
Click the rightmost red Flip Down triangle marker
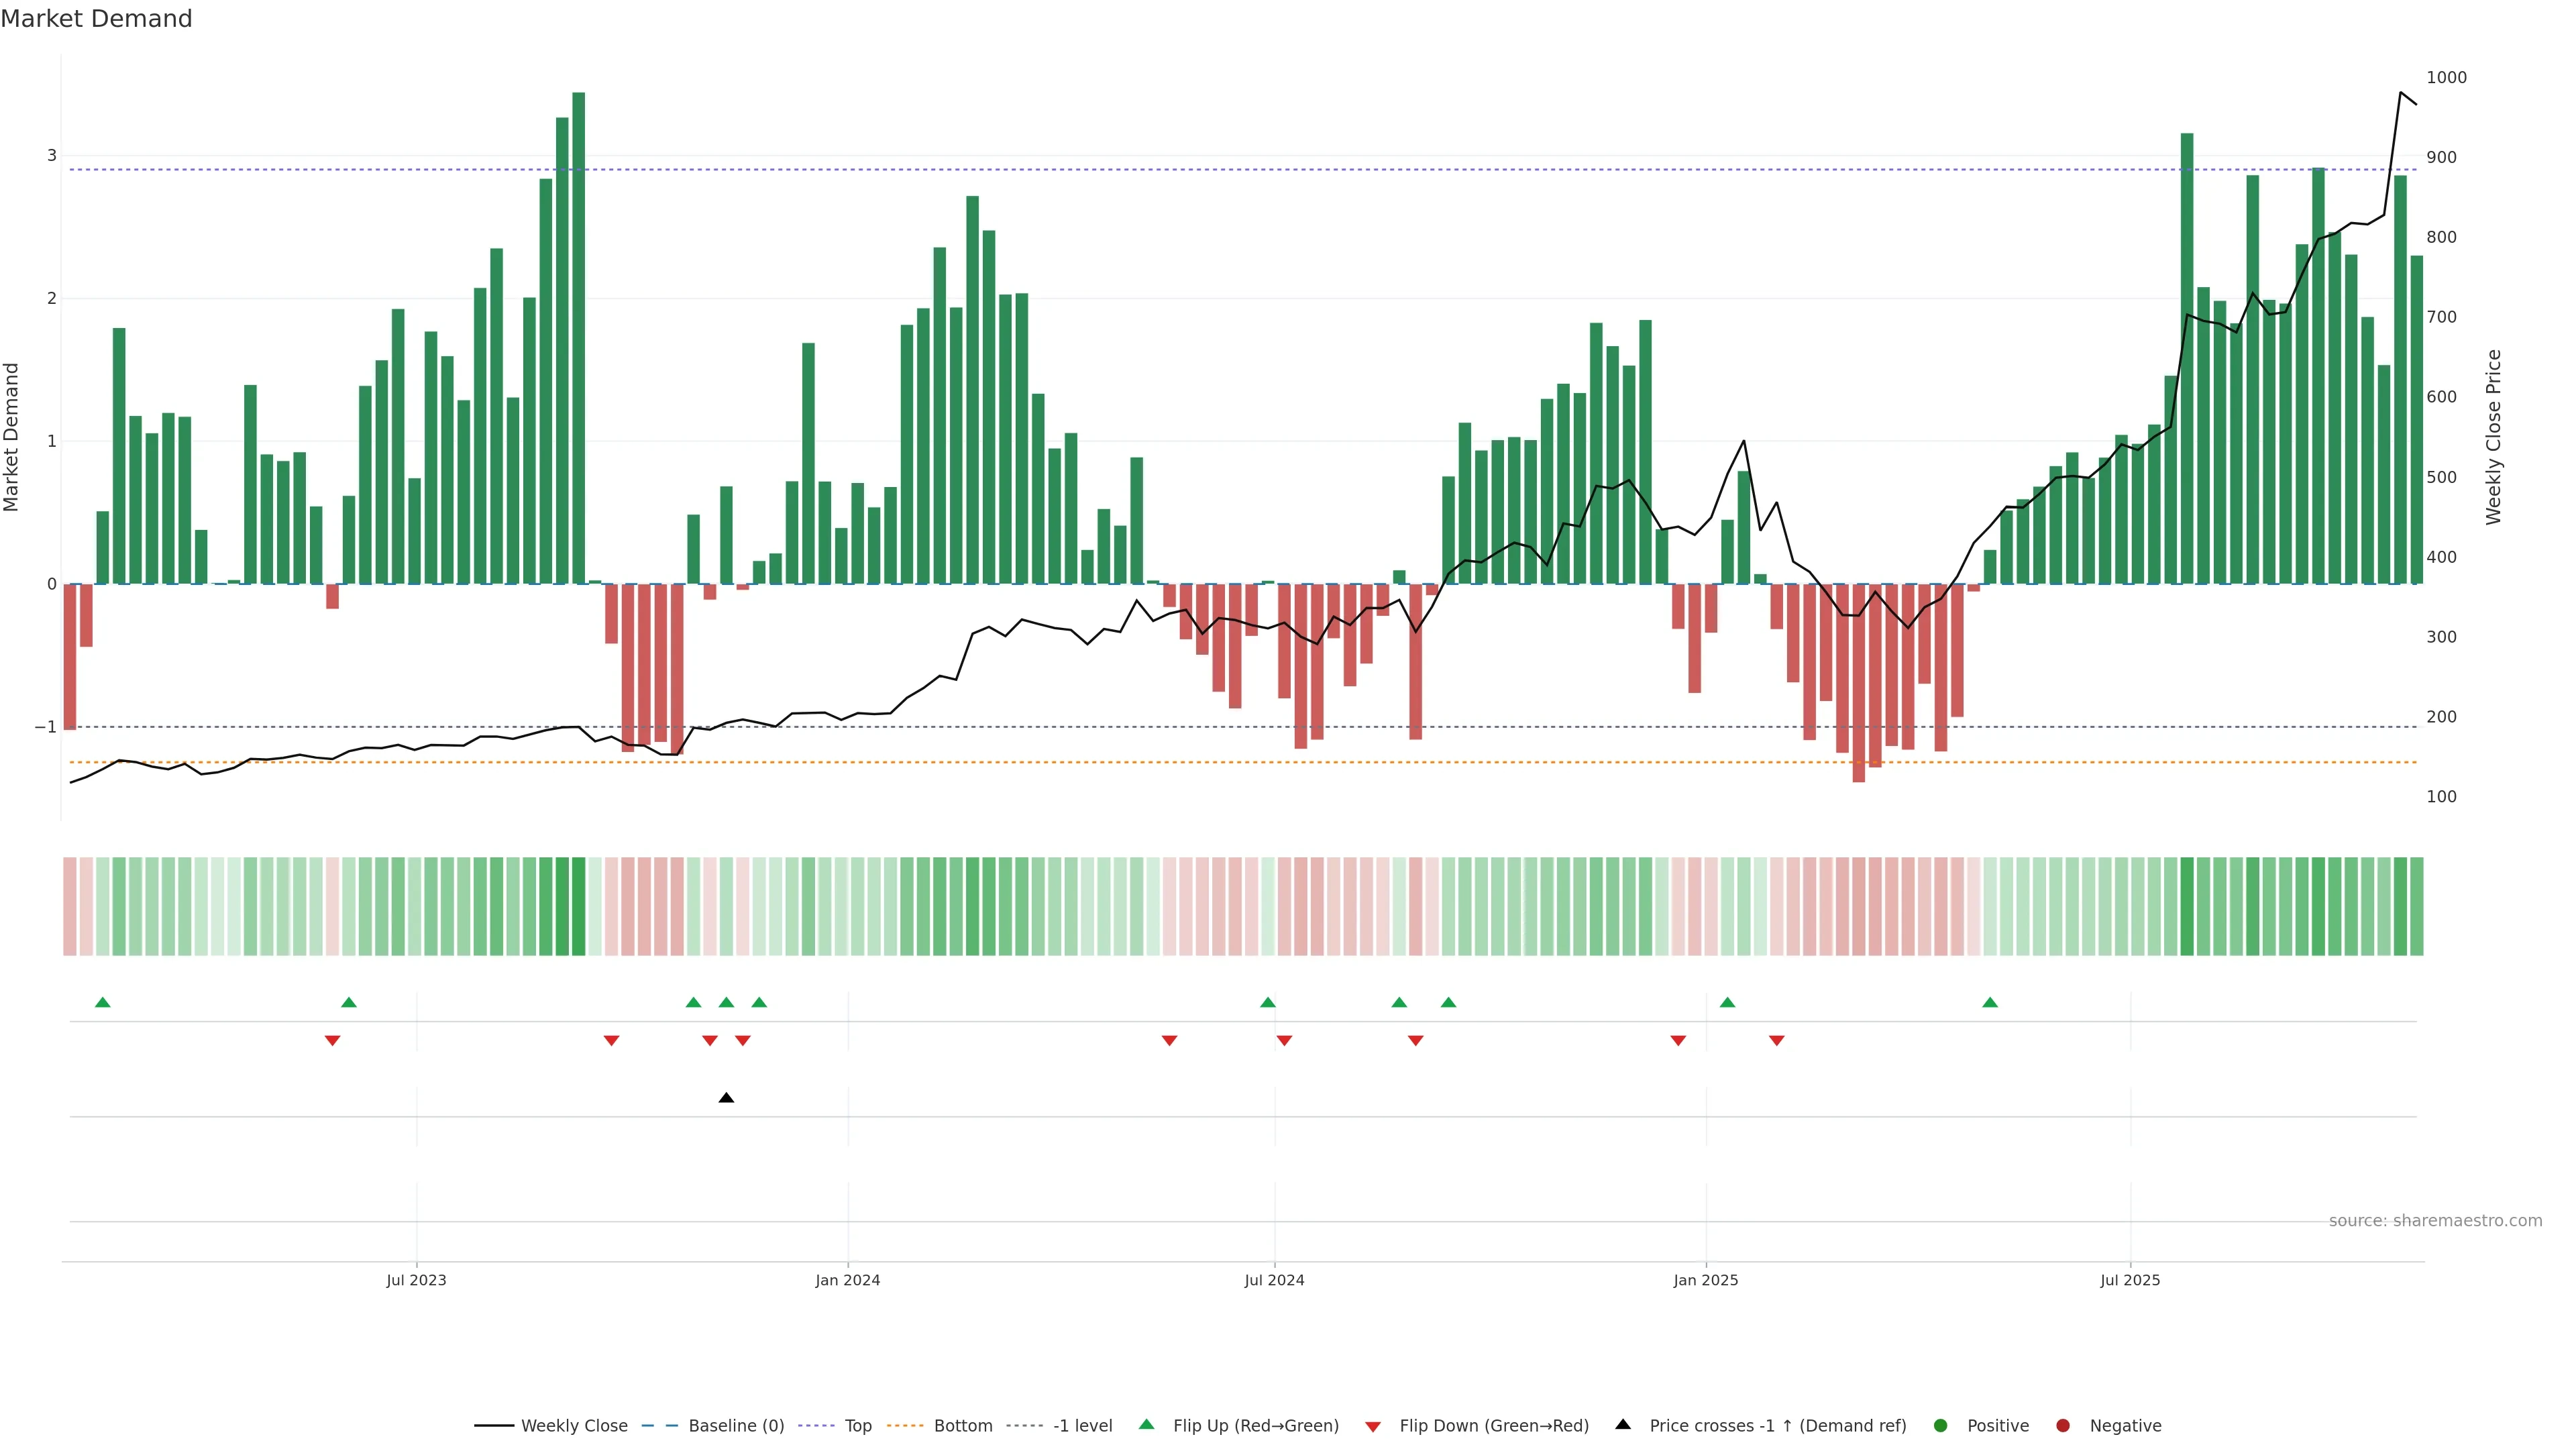click(x=1776, y=1041)
